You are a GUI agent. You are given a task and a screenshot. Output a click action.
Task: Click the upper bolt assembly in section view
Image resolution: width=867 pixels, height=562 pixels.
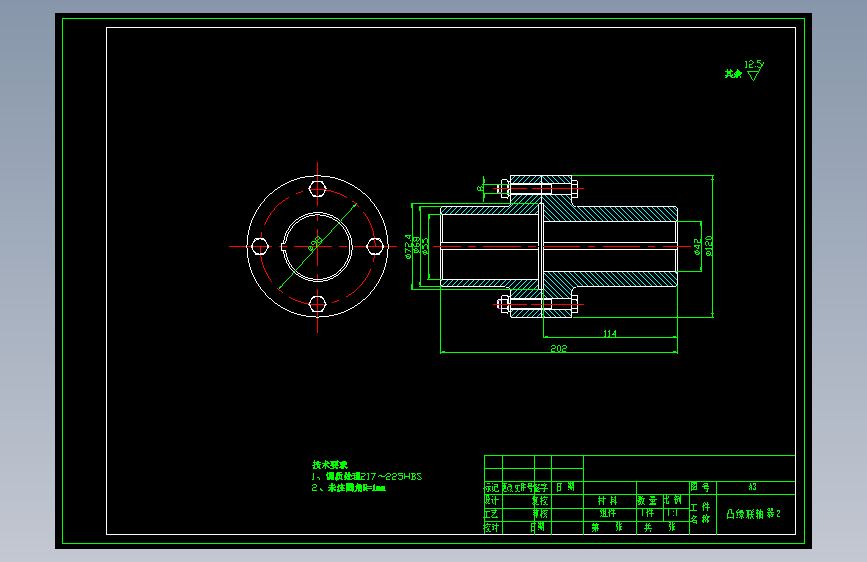[539, 189]
